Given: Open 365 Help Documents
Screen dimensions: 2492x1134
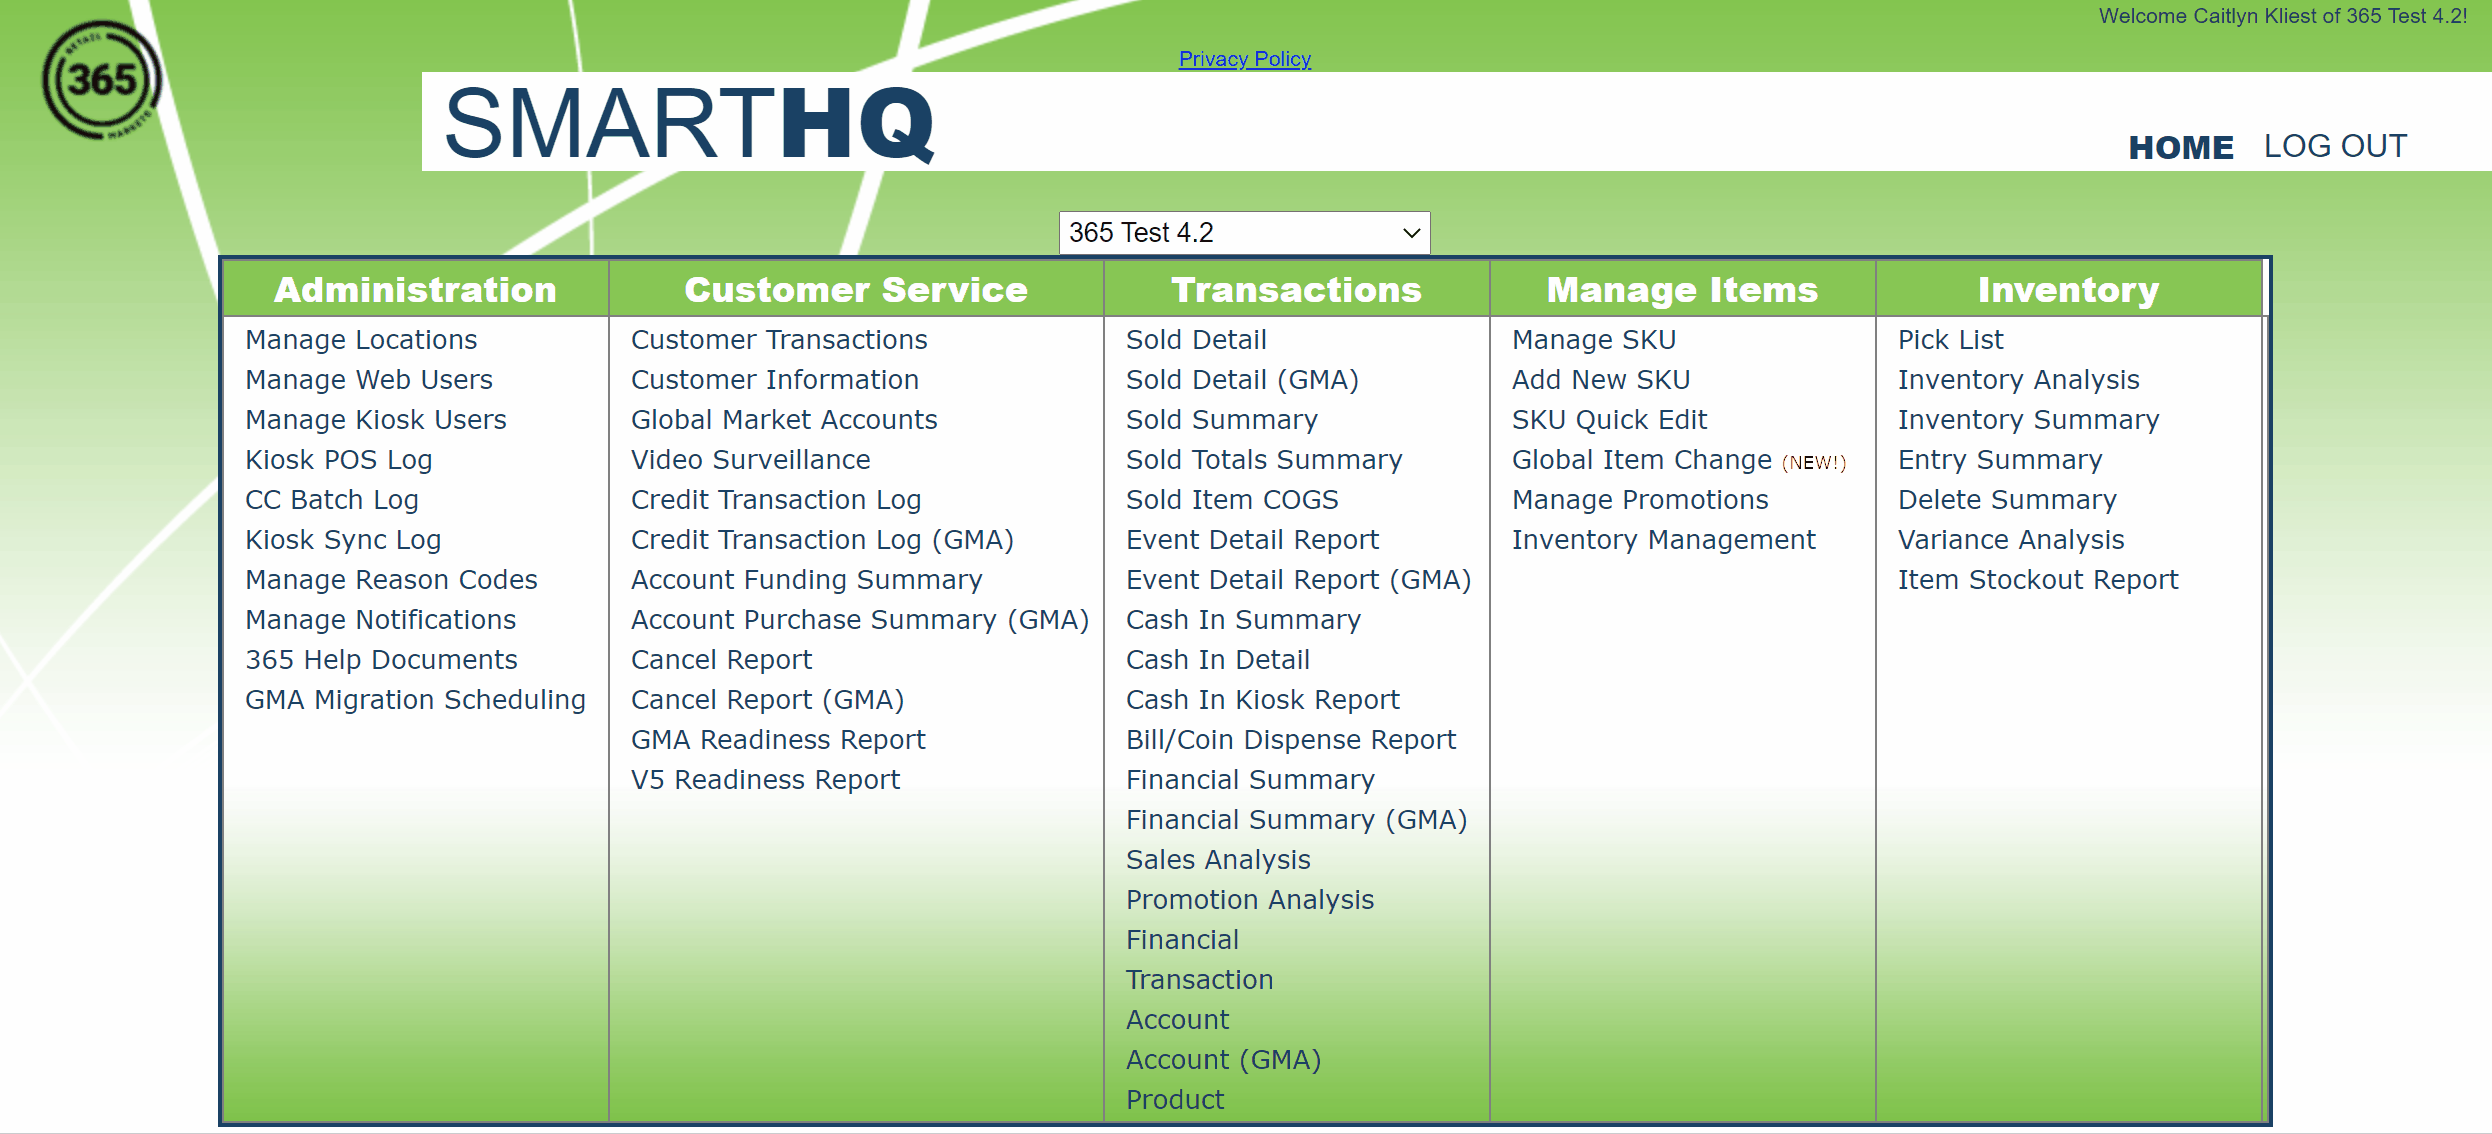Looking at the screenshot, I should [381, 660].
